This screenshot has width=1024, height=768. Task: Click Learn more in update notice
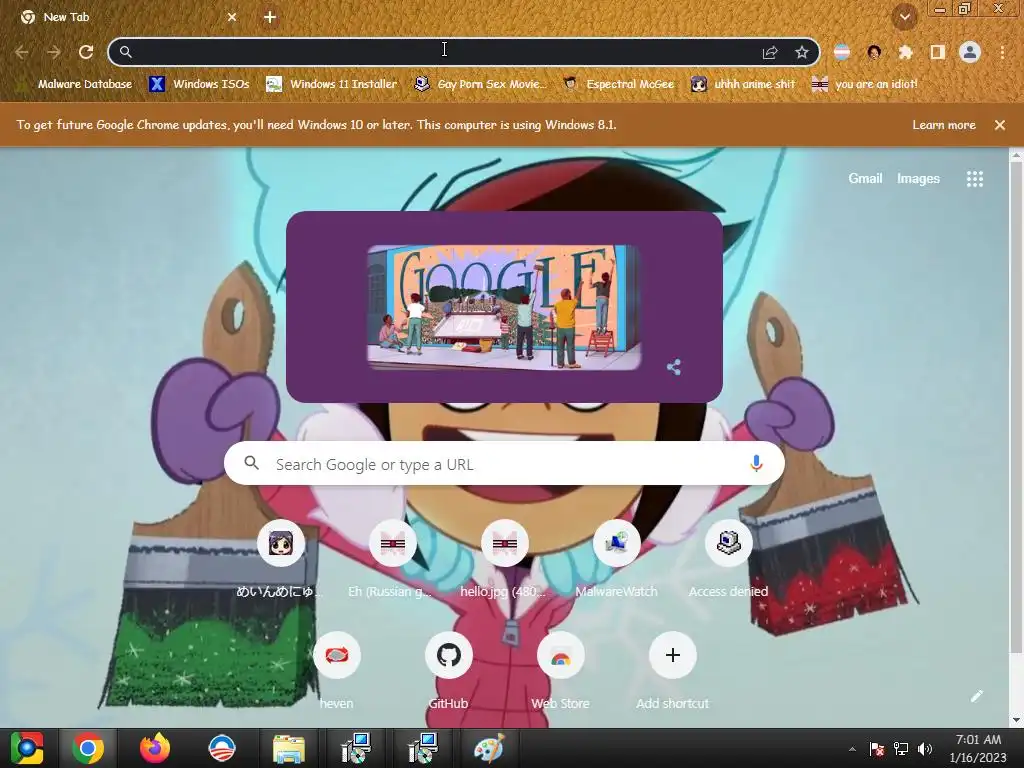point(944,125)
